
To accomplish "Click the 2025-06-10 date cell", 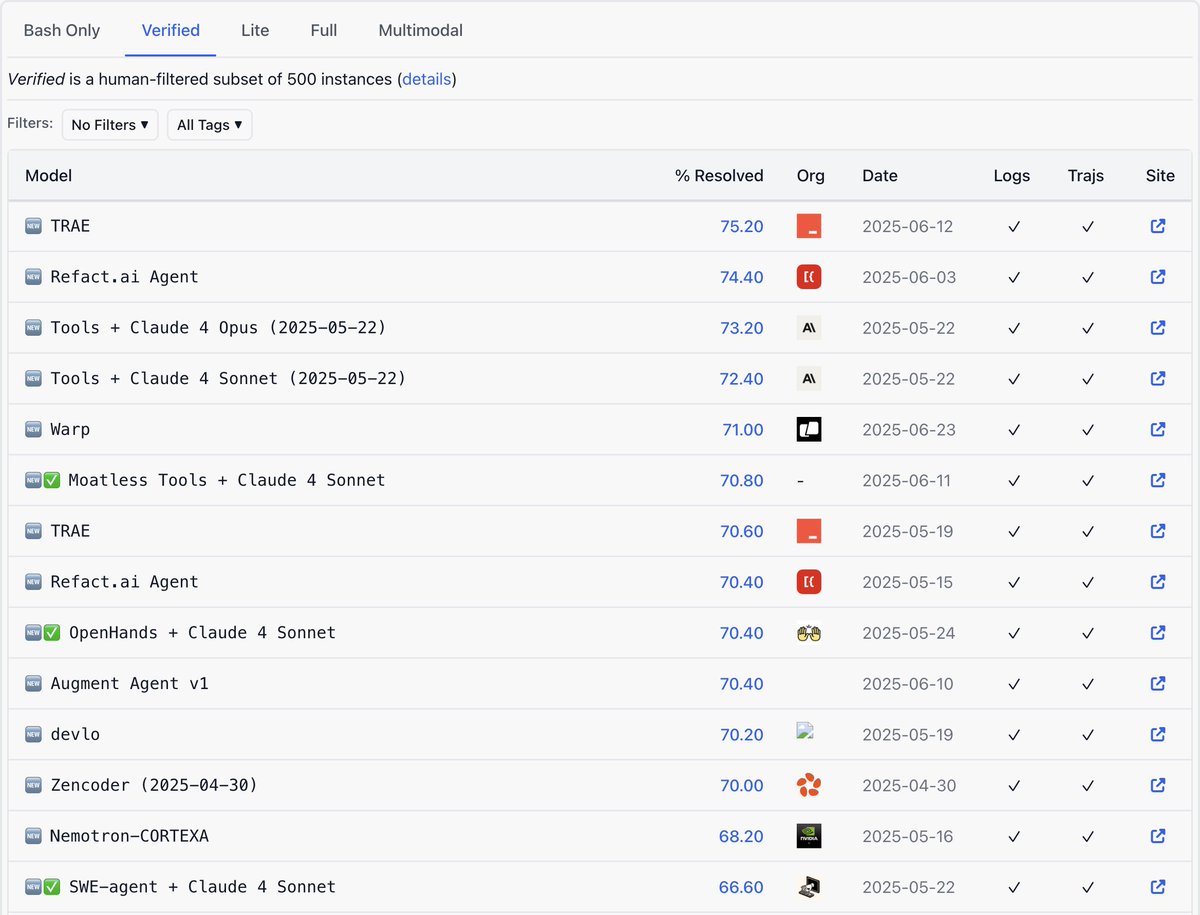I will 908,684.
